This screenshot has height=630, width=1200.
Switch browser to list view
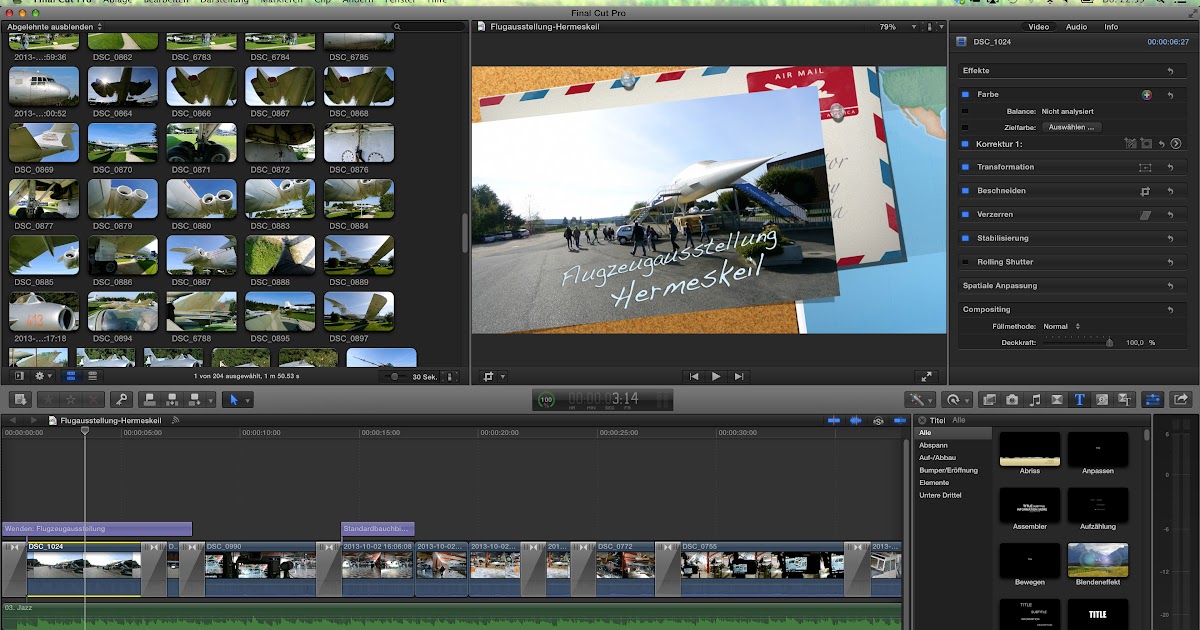tap(92, 376)
